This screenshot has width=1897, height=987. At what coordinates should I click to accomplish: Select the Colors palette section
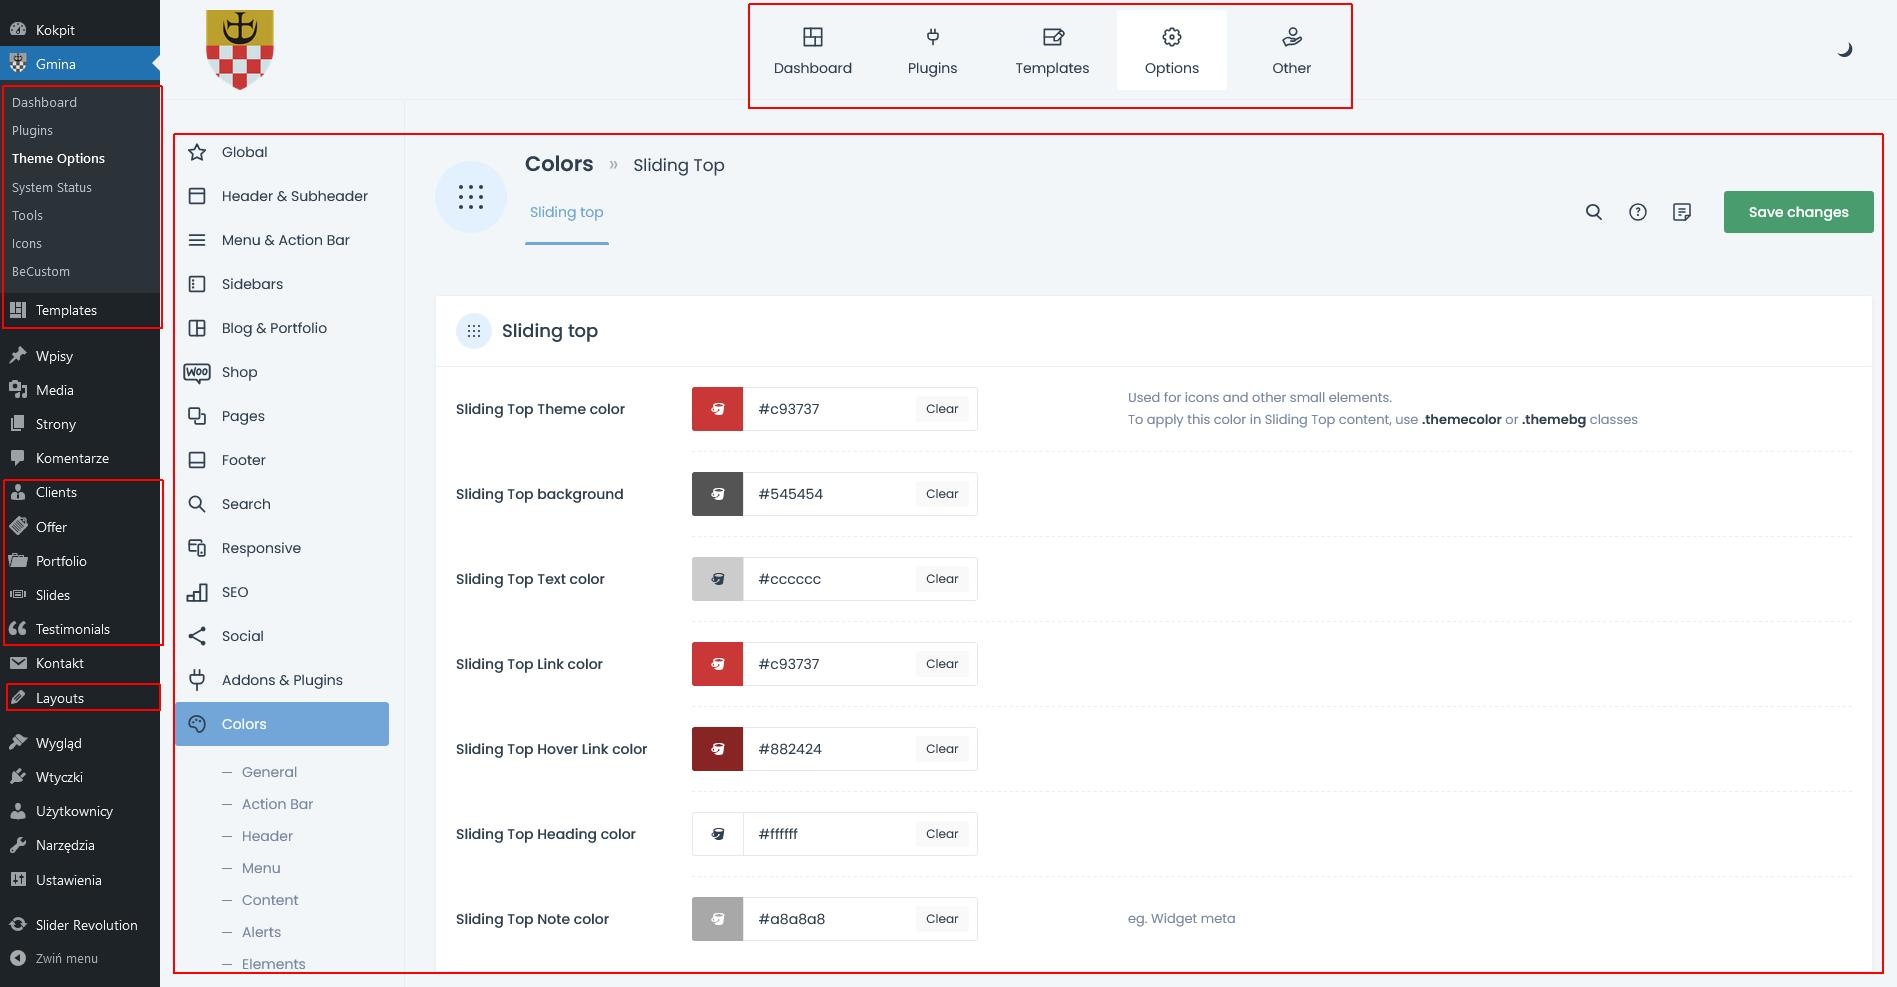pos(282,724)
